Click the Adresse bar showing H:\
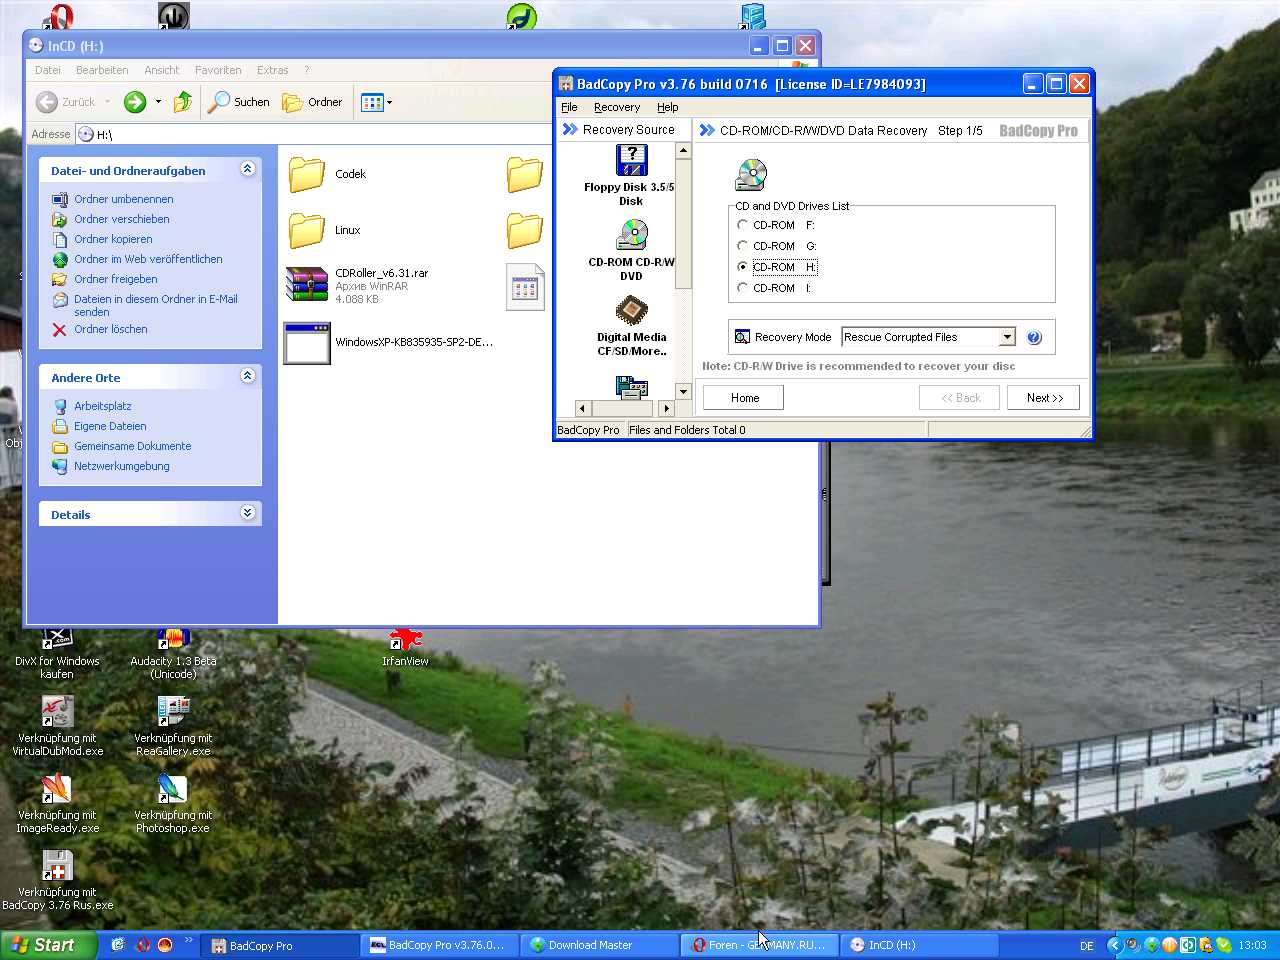Viewport: 1280px width, 960px height. 315,134
